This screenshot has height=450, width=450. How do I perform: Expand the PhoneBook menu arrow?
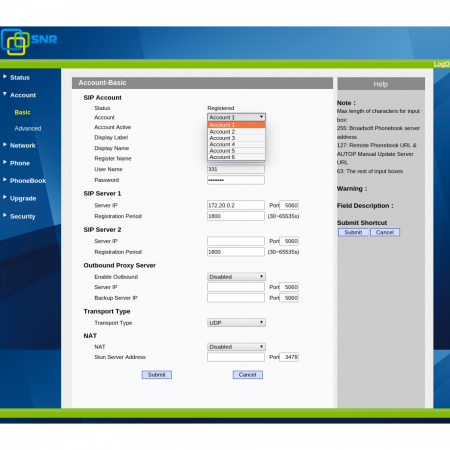[5, 180]
